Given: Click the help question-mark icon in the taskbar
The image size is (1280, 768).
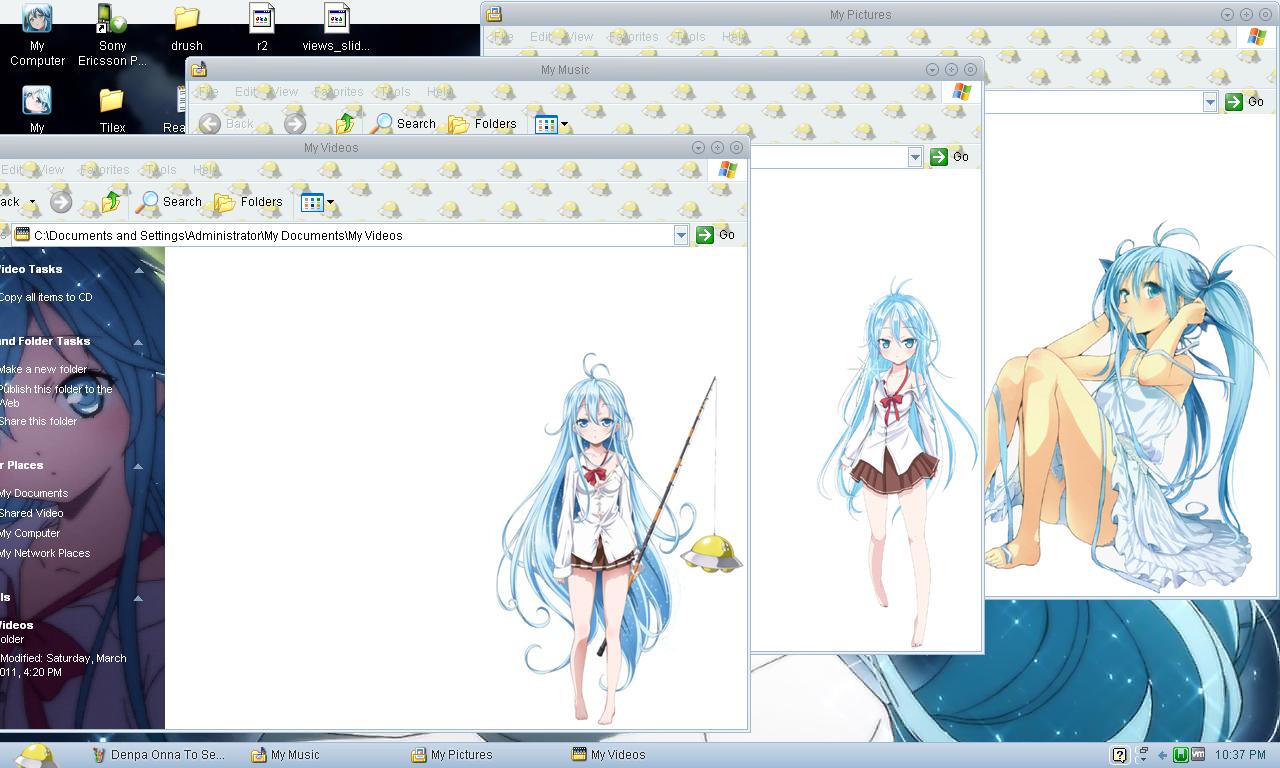Looking at the screenshot, I should pos(1120,755).
